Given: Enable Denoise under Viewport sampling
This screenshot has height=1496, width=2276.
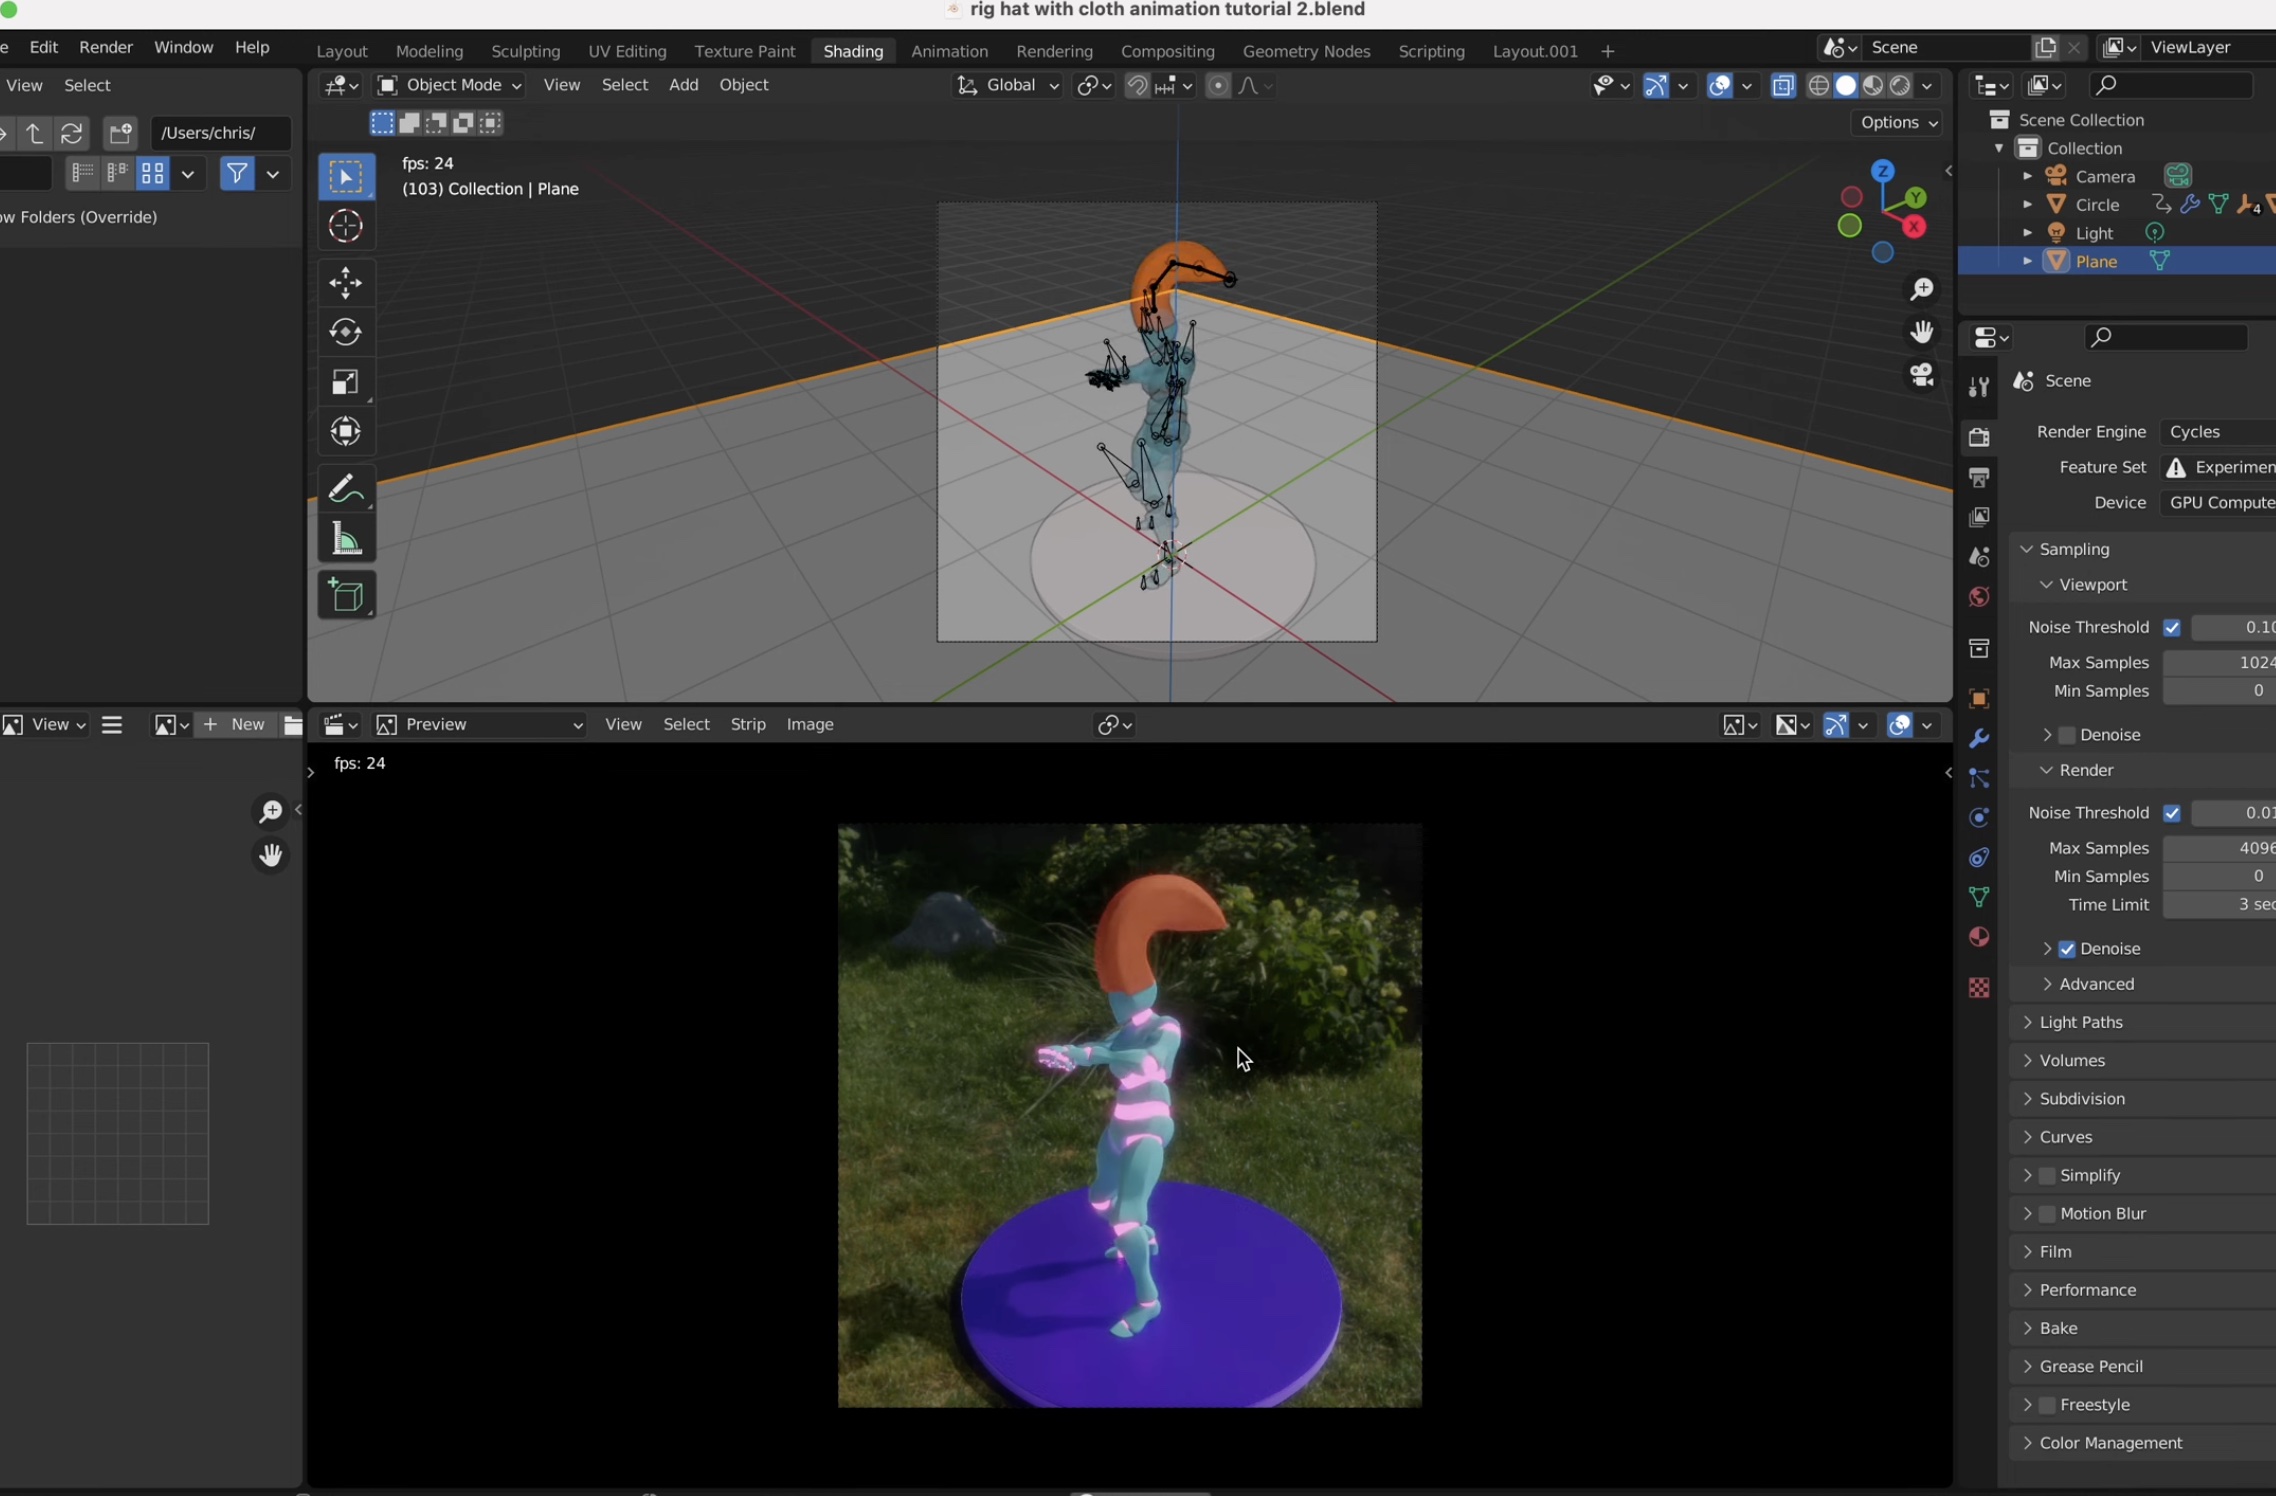Looking at the screenshot, I should [x=2066, y=734].
